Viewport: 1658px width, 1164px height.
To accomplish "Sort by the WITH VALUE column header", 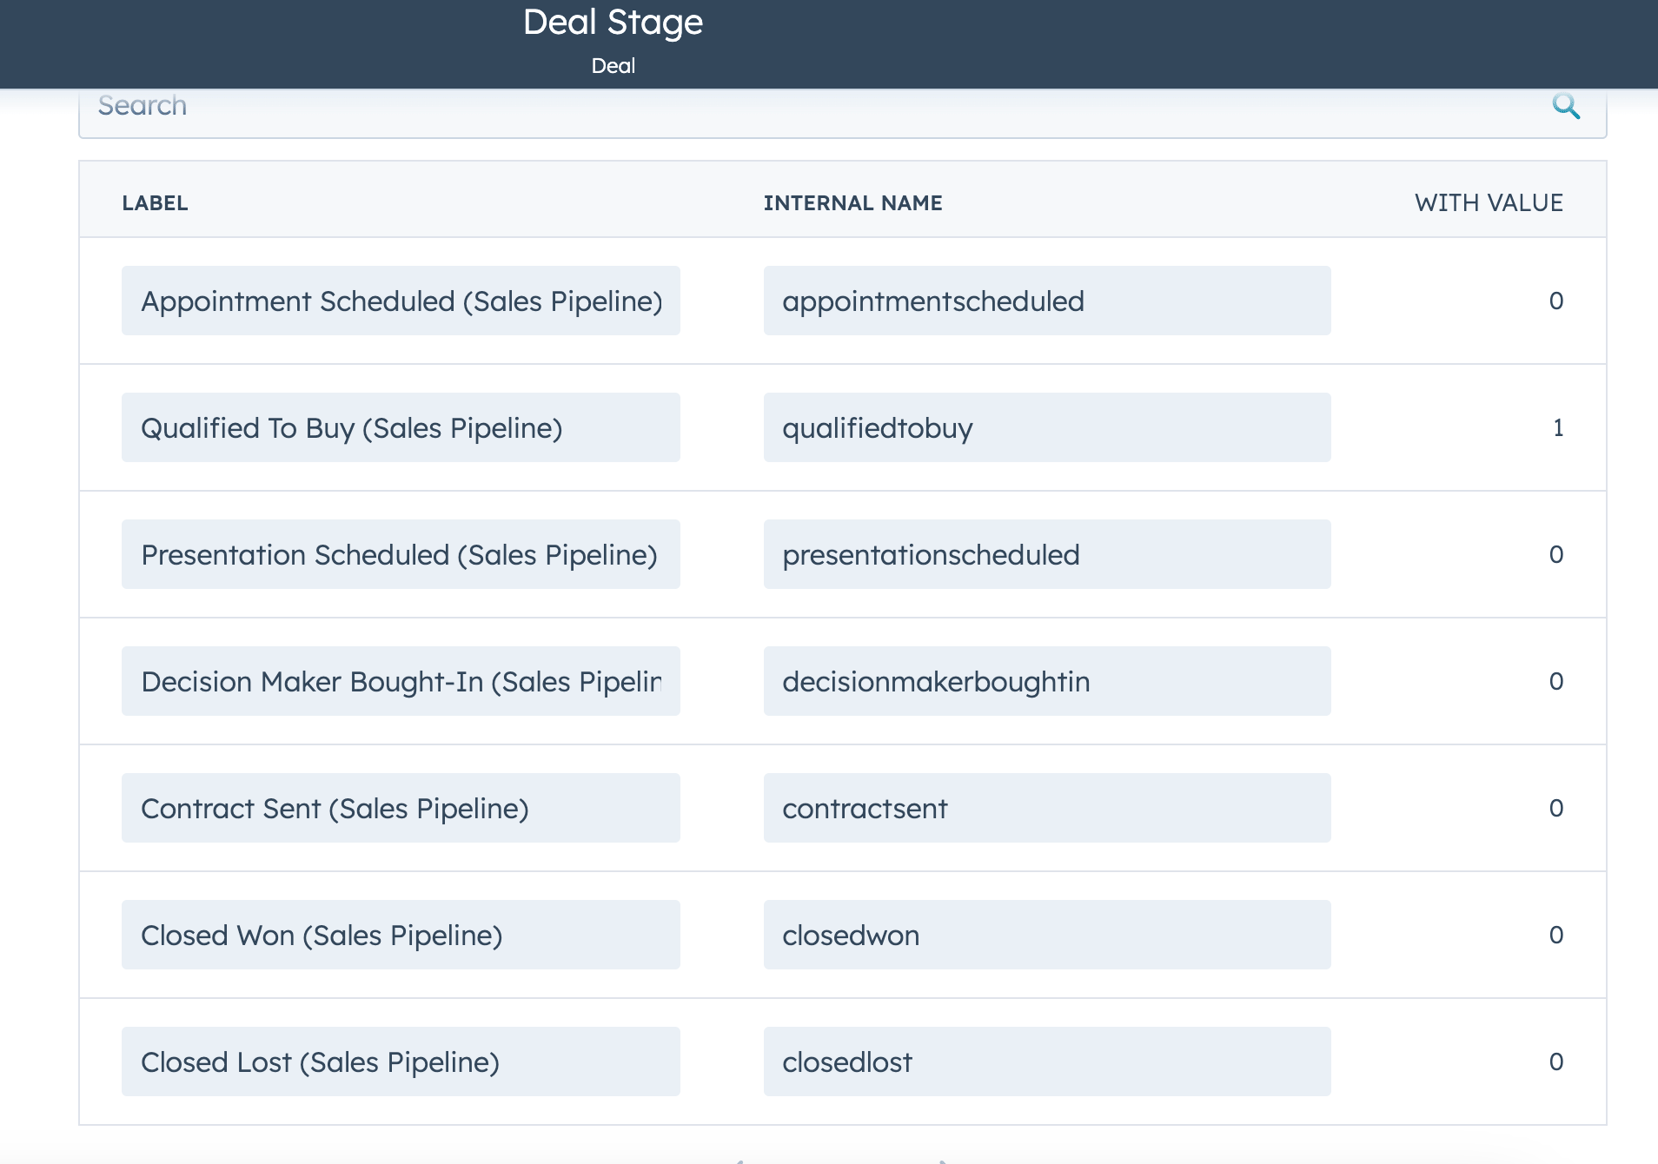I will [x=1489, y=202].
